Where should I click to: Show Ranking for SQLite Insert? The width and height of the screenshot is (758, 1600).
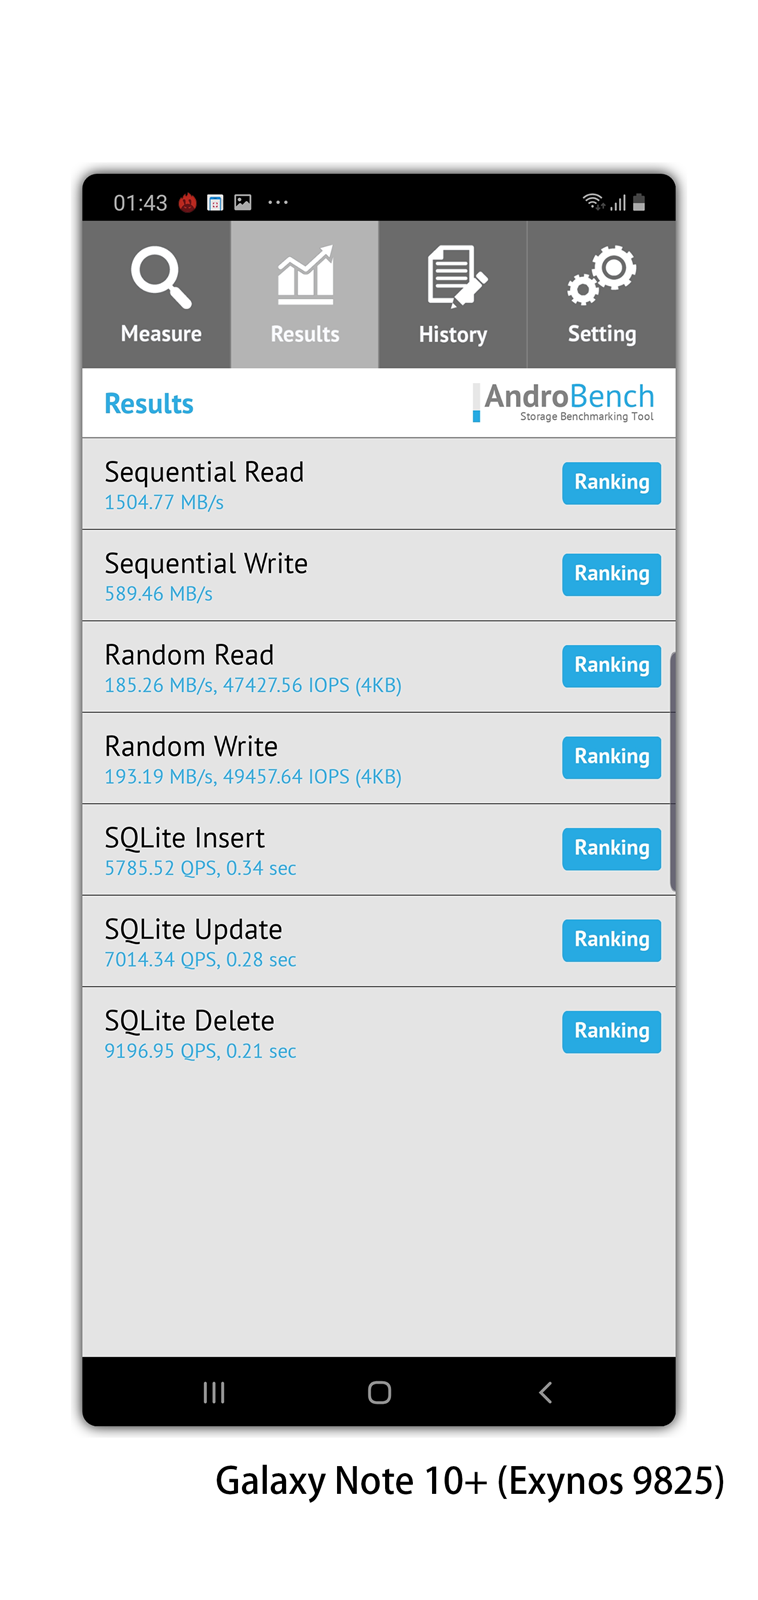click(611, 849)
